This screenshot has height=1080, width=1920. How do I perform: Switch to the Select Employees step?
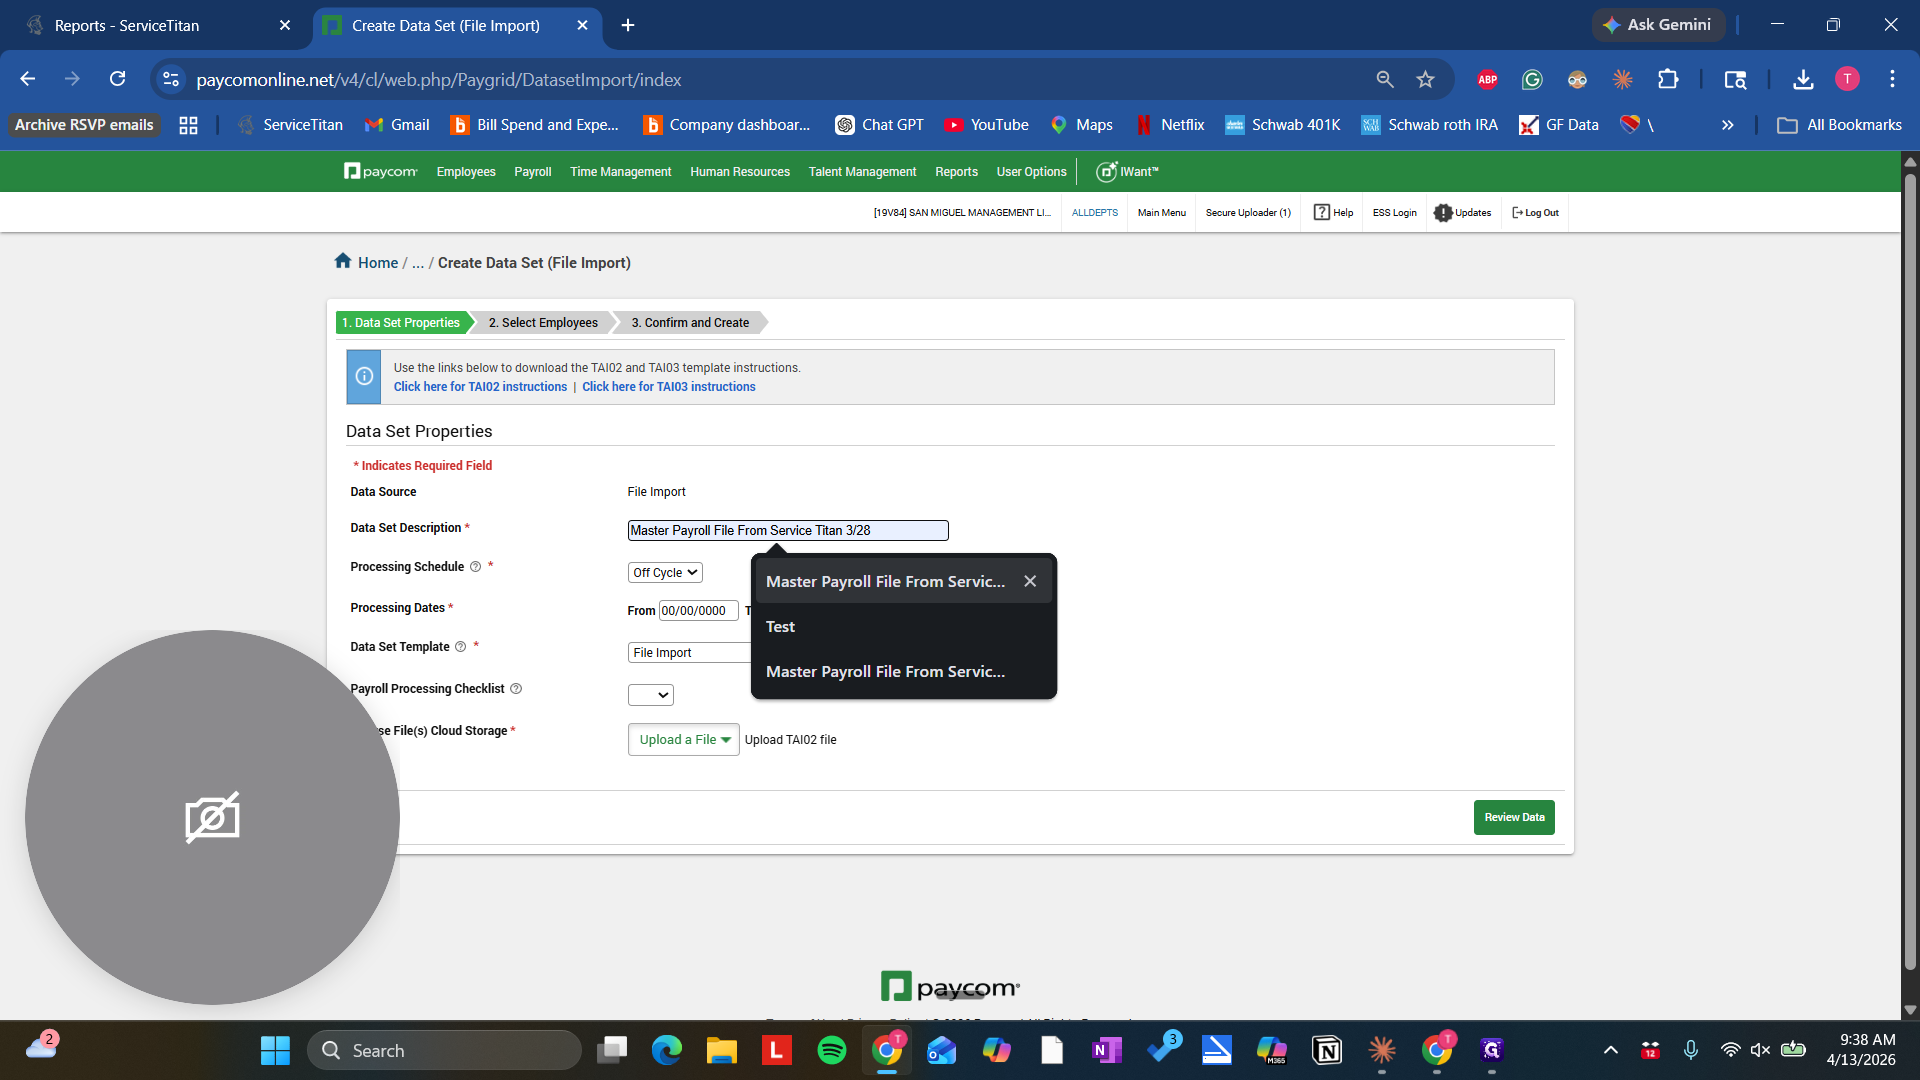541,322
